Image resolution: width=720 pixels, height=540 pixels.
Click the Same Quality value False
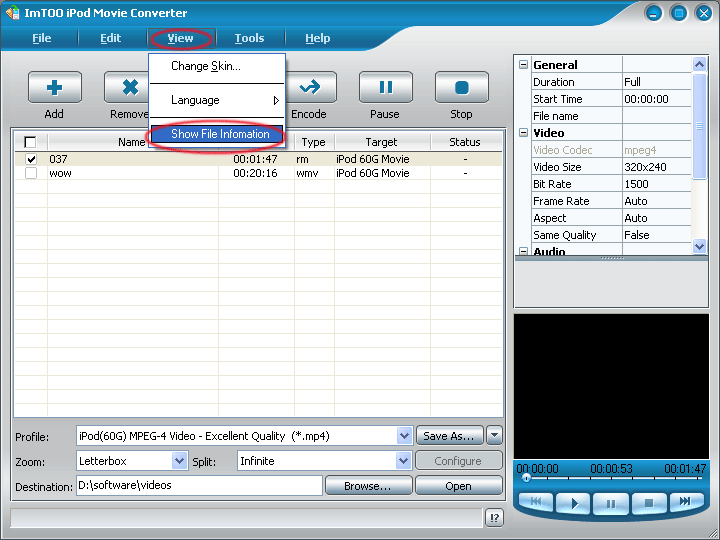636,235
